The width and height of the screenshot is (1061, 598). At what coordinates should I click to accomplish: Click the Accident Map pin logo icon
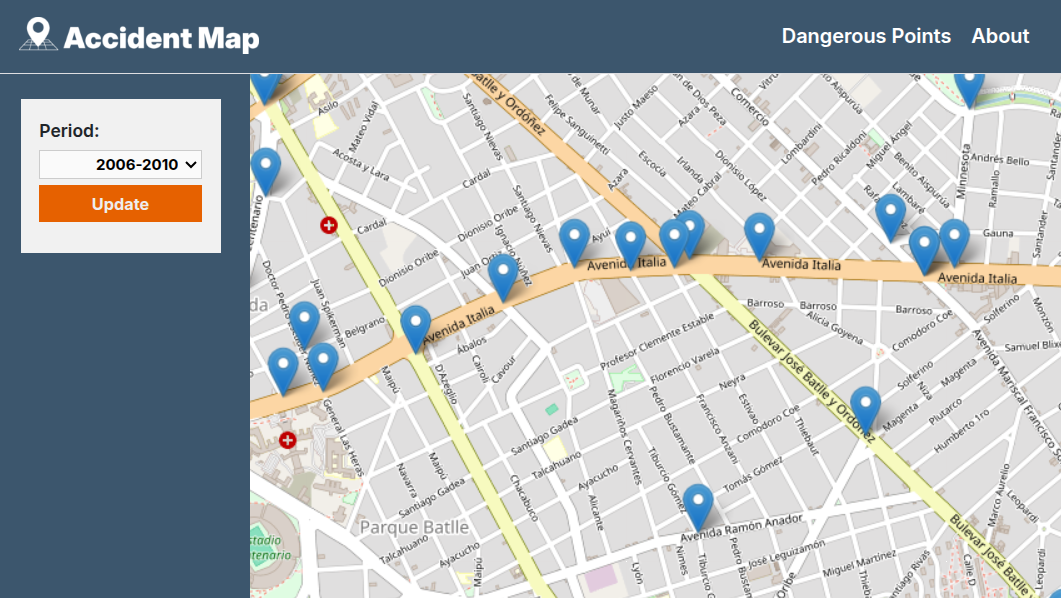(38, 34)
